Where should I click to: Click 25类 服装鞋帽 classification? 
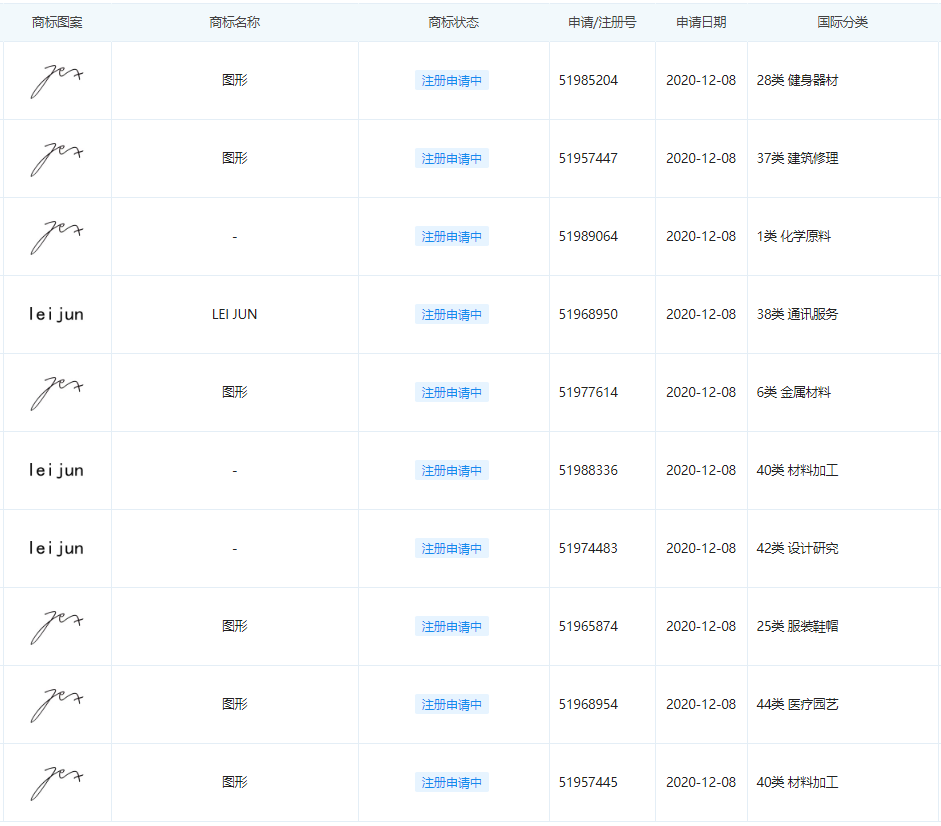pyautogui.click(x=798, y=627)
